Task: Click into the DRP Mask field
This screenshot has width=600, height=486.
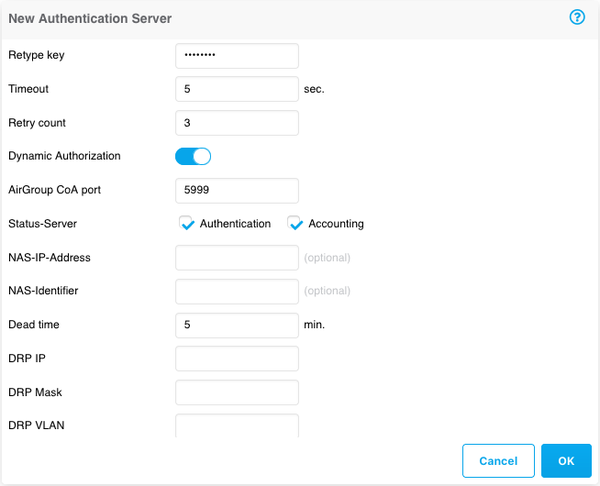Action: pyautogui.click(x=237, y=393)
